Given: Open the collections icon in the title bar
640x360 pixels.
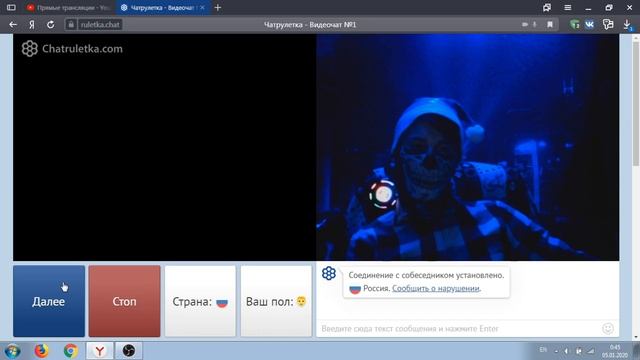Looking at the screenshot, I should (x=547, y=7).
